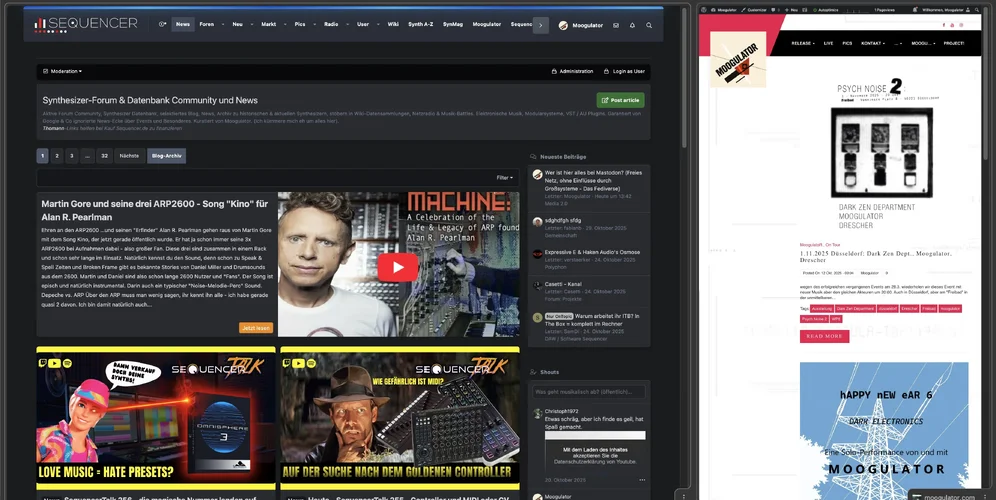The height and width of the screenshot is (500, 996).
Task: Expand the MOOGU... menu on Moogulator site
Action: (923, 43)
